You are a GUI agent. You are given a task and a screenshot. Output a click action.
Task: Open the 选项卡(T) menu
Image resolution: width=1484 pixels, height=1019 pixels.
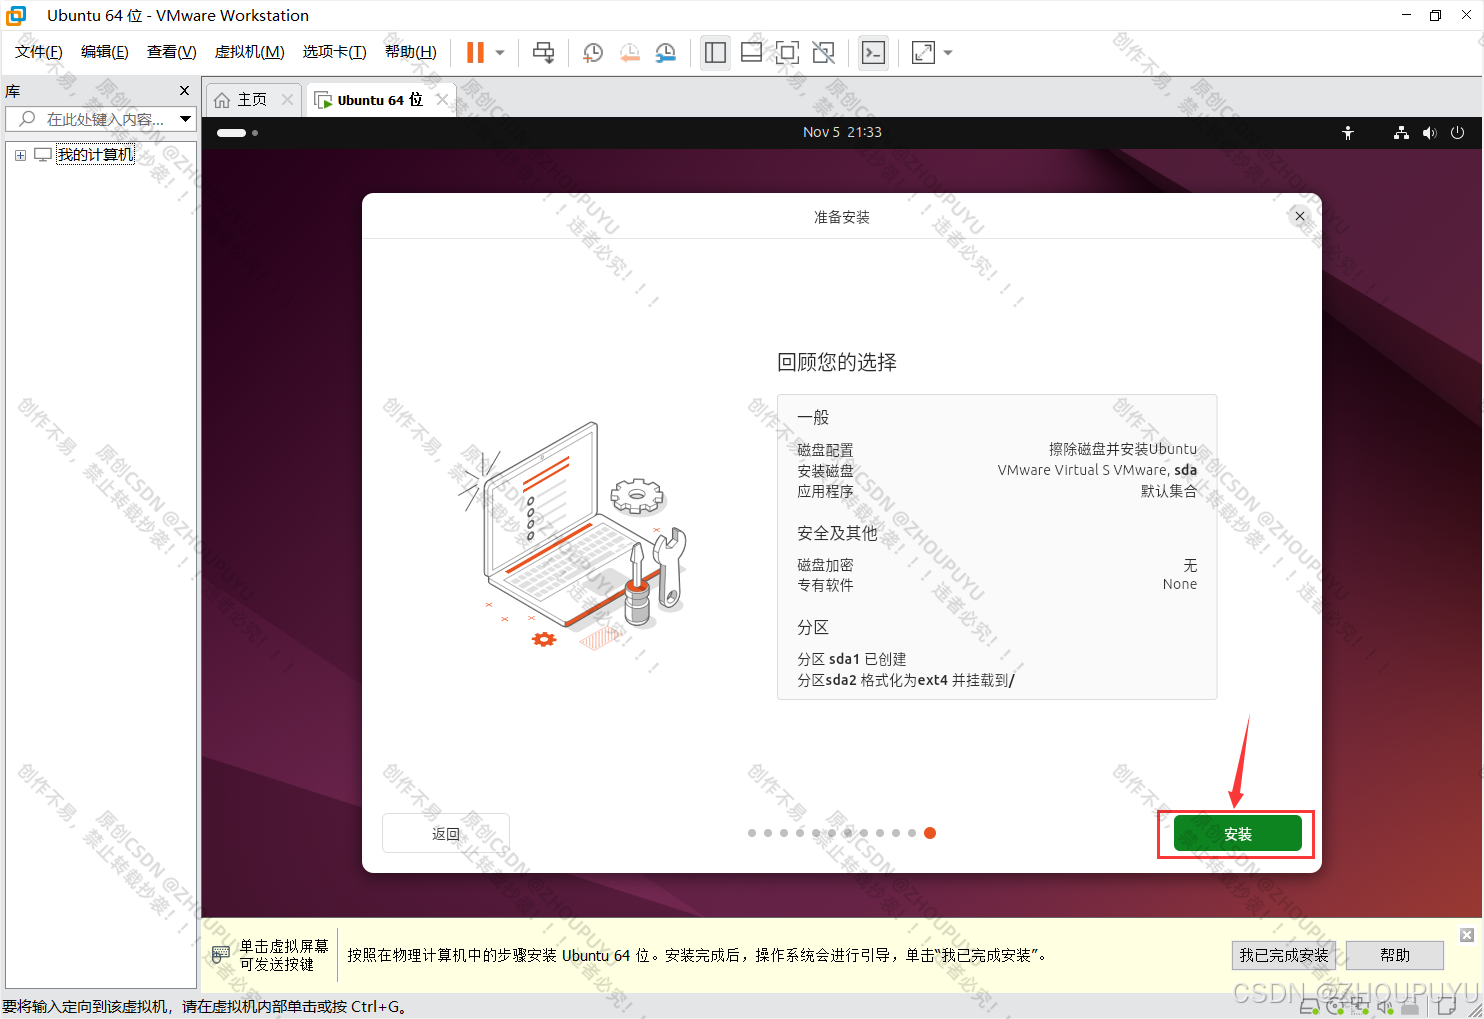point(334,52)
